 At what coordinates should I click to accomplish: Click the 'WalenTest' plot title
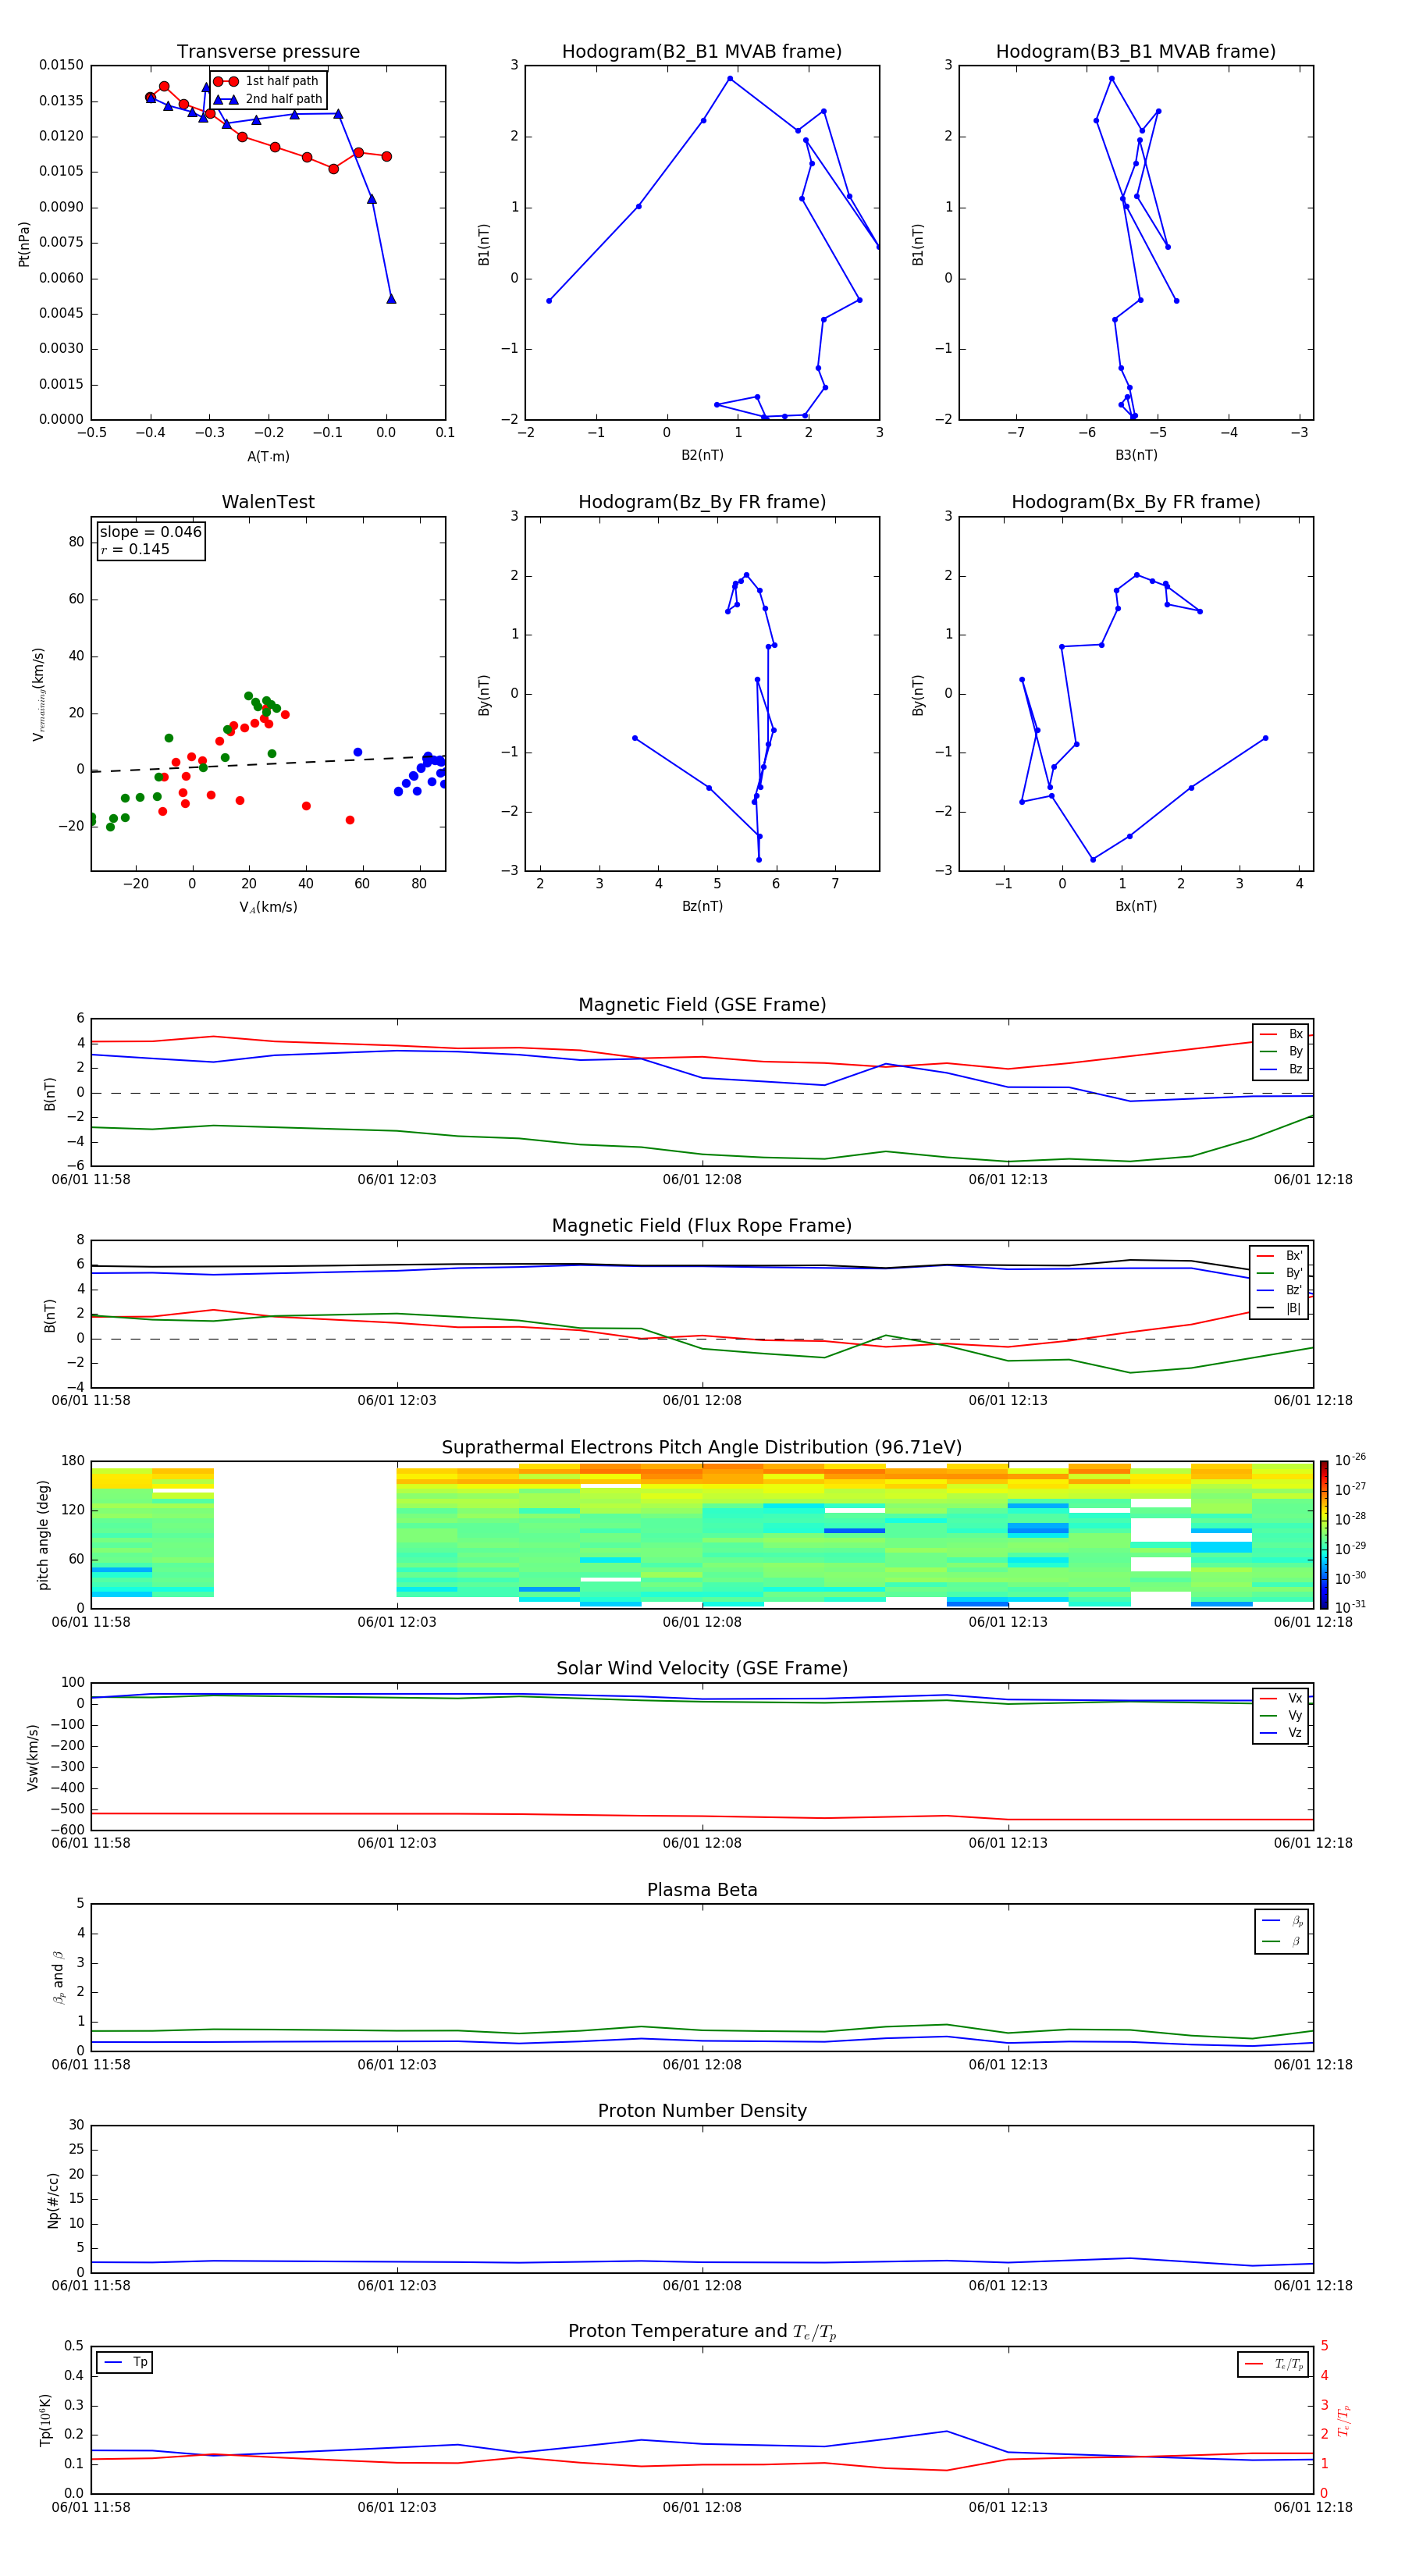[268, 502]
